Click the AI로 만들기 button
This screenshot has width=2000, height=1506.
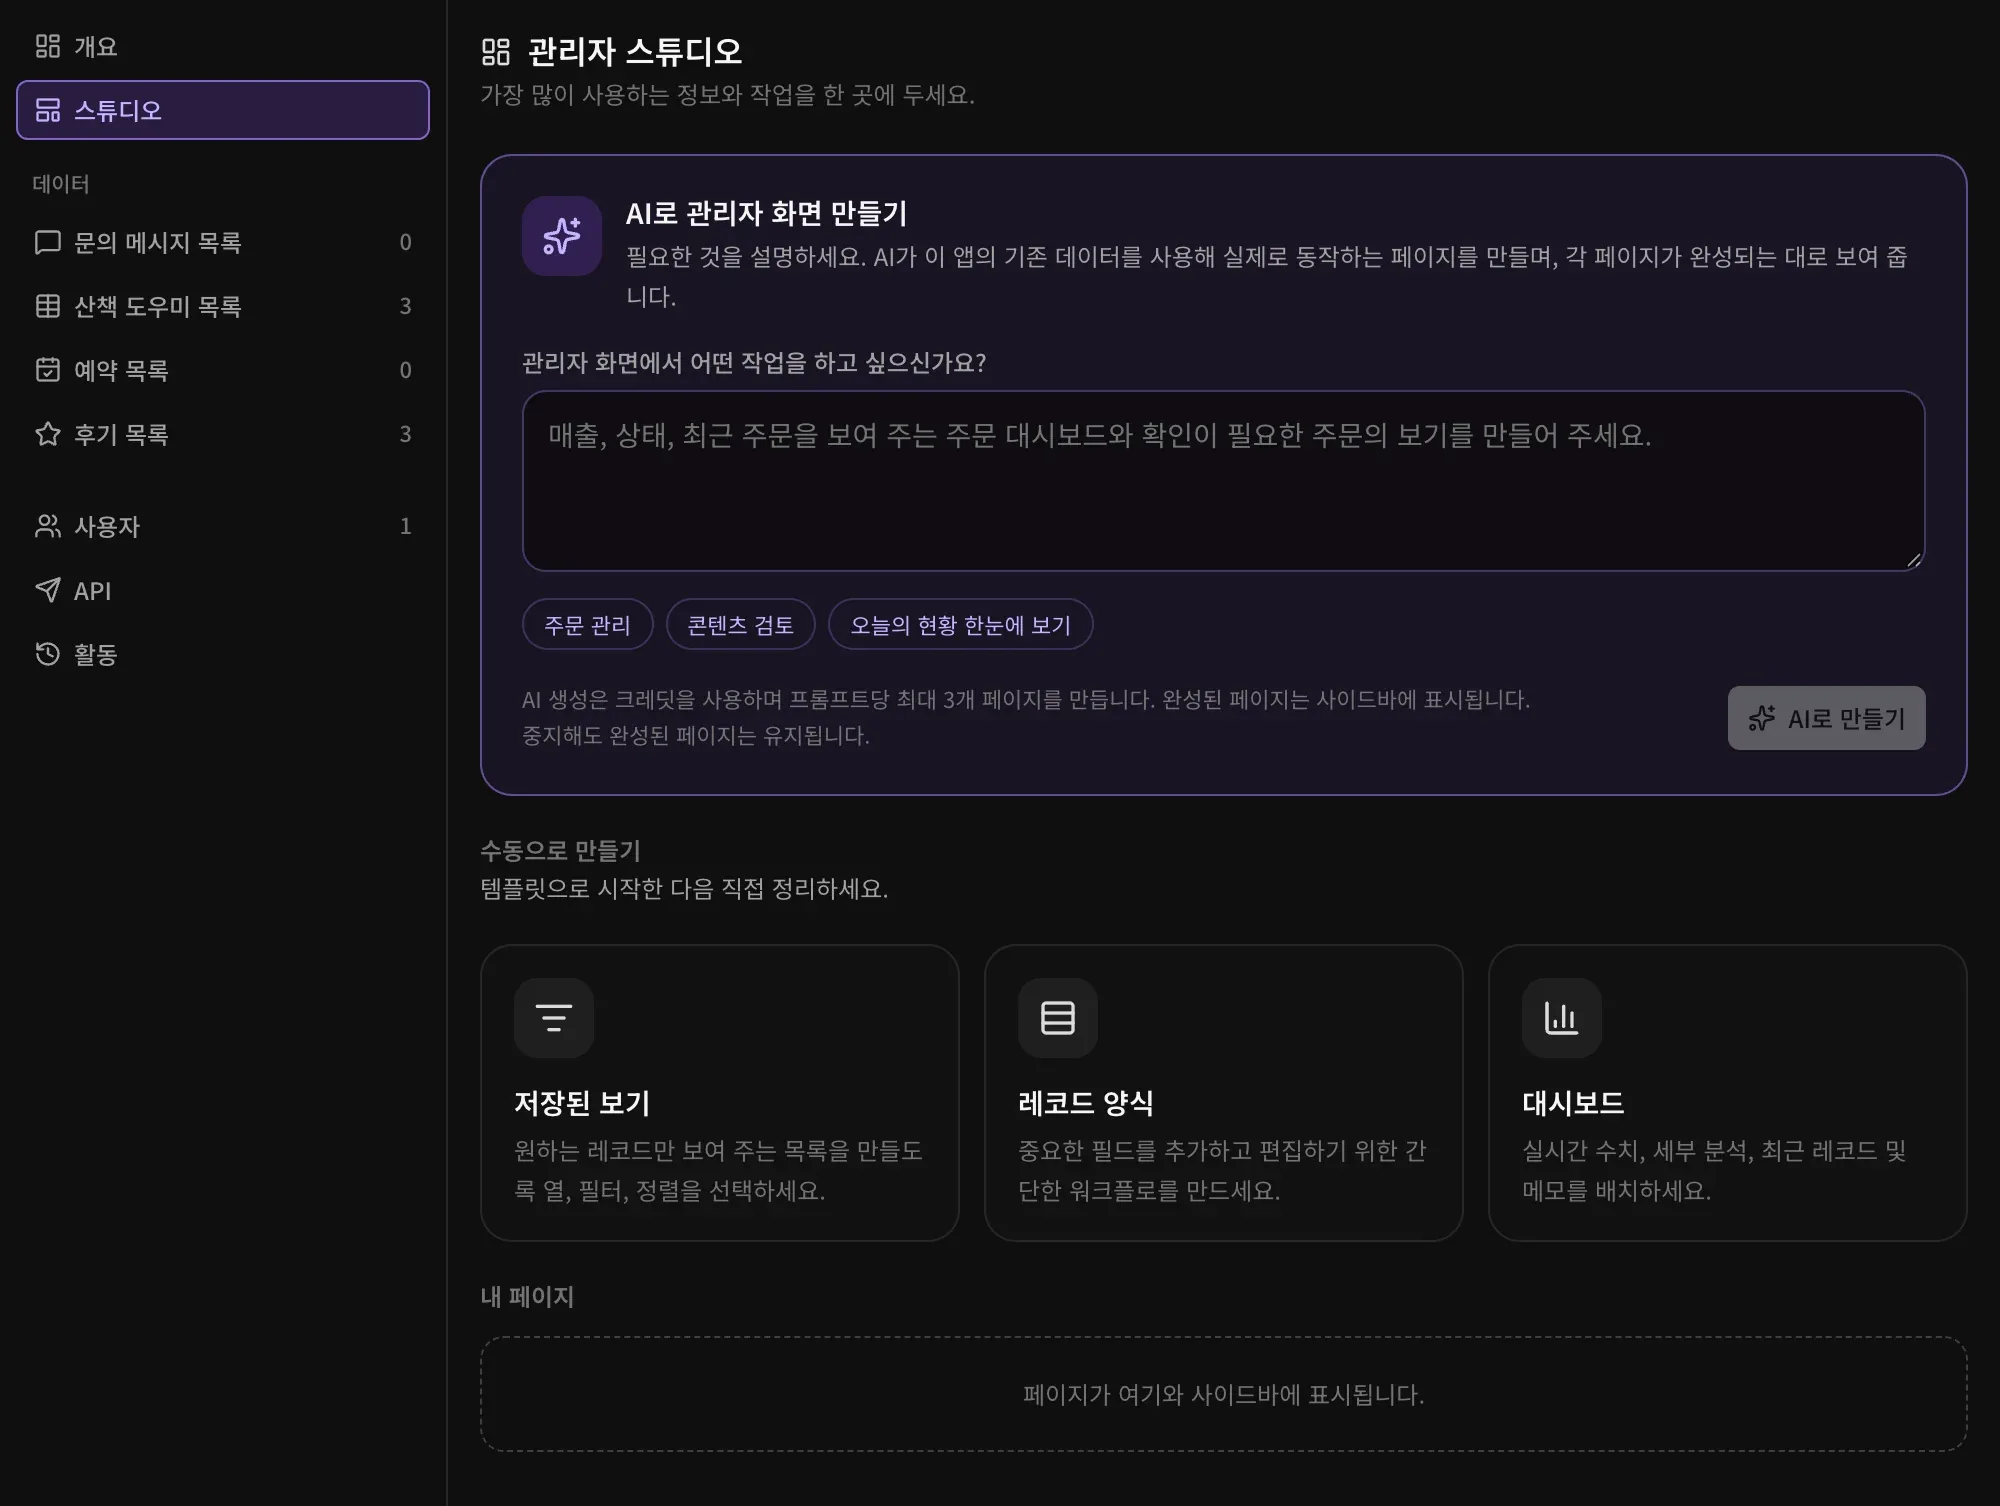pyautogui.click(x=1826, y=718)
